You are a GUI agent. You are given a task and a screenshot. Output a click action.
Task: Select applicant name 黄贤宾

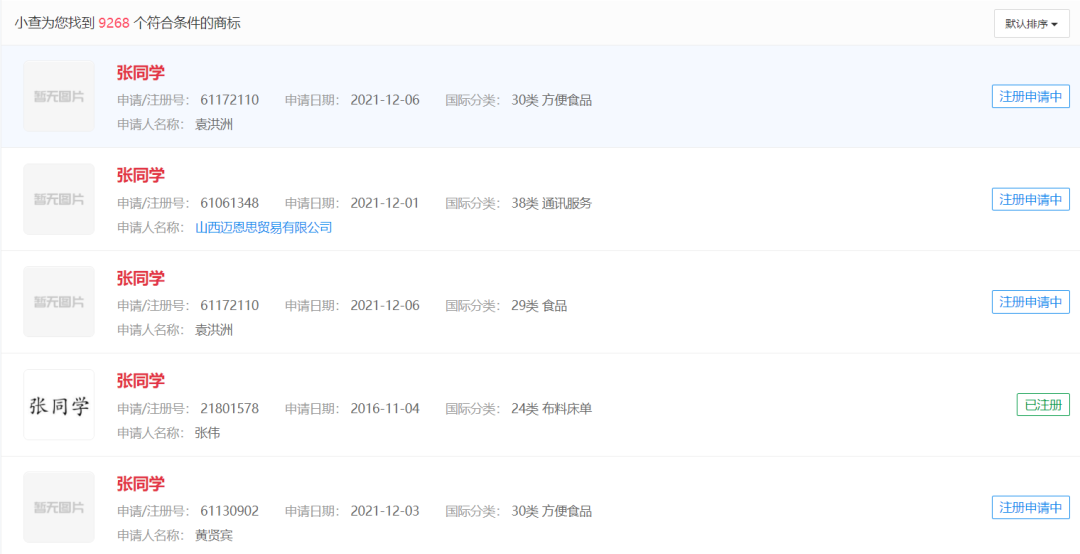click(x=213, y=536)
